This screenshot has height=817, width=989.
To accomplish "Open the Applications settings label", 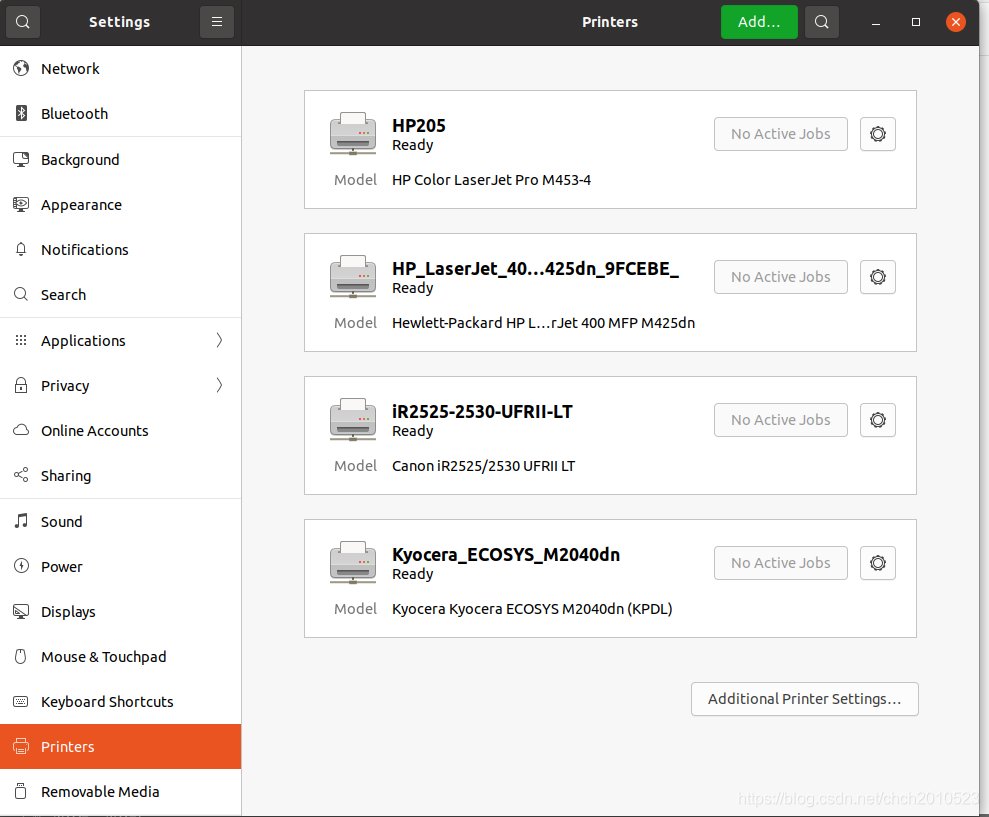I will click(x=83, y=341).
